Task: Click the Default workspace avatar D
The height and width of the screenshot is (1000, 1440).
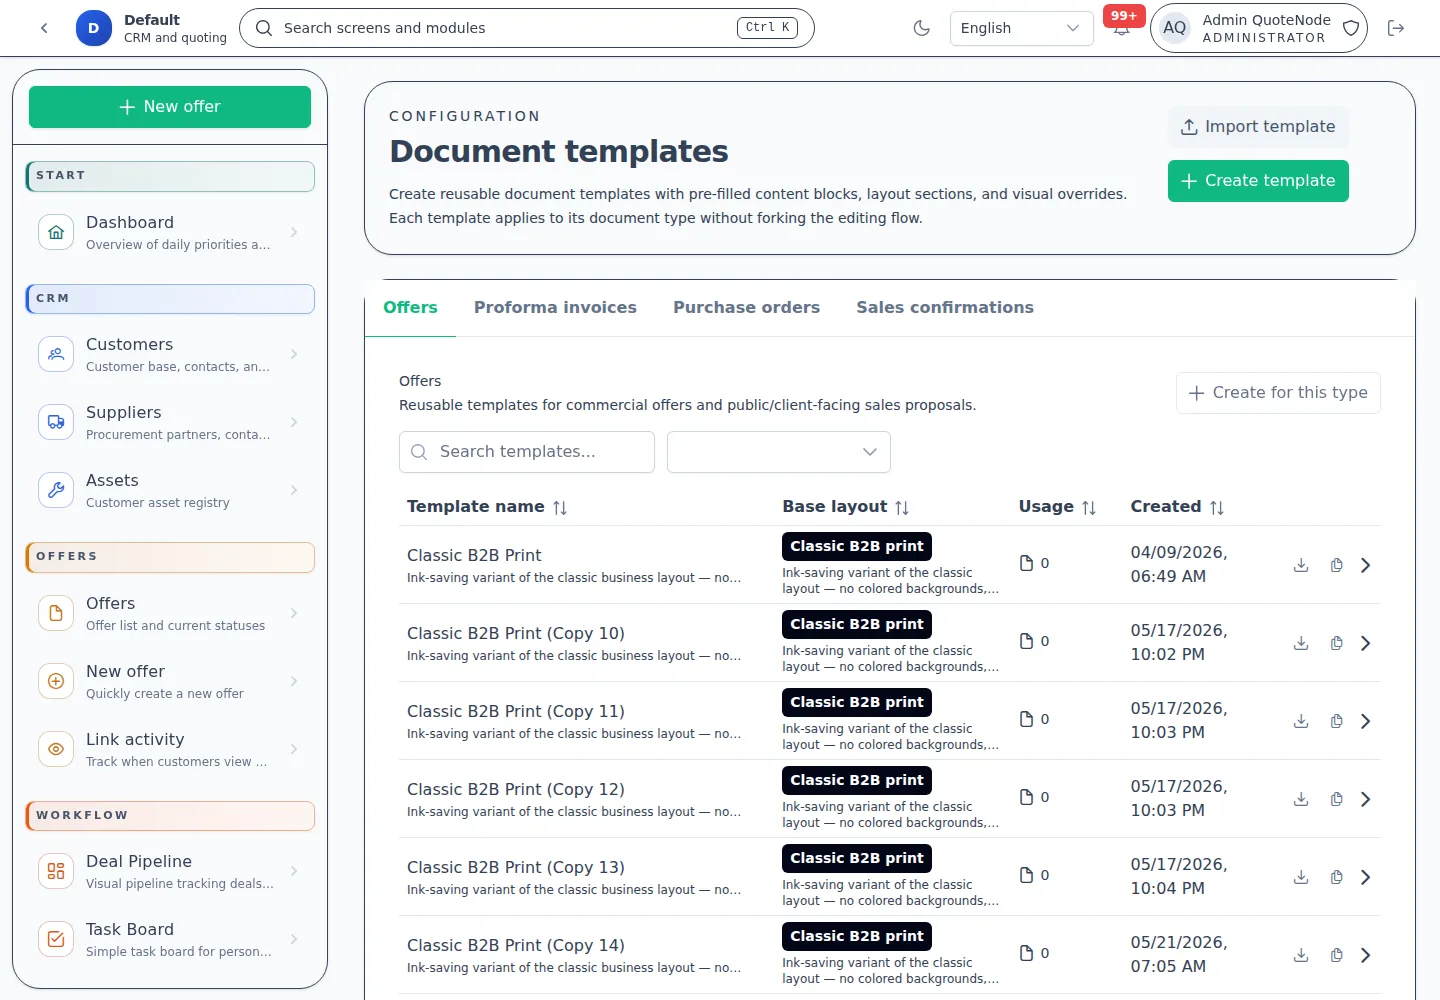Action: pos(94,28)
